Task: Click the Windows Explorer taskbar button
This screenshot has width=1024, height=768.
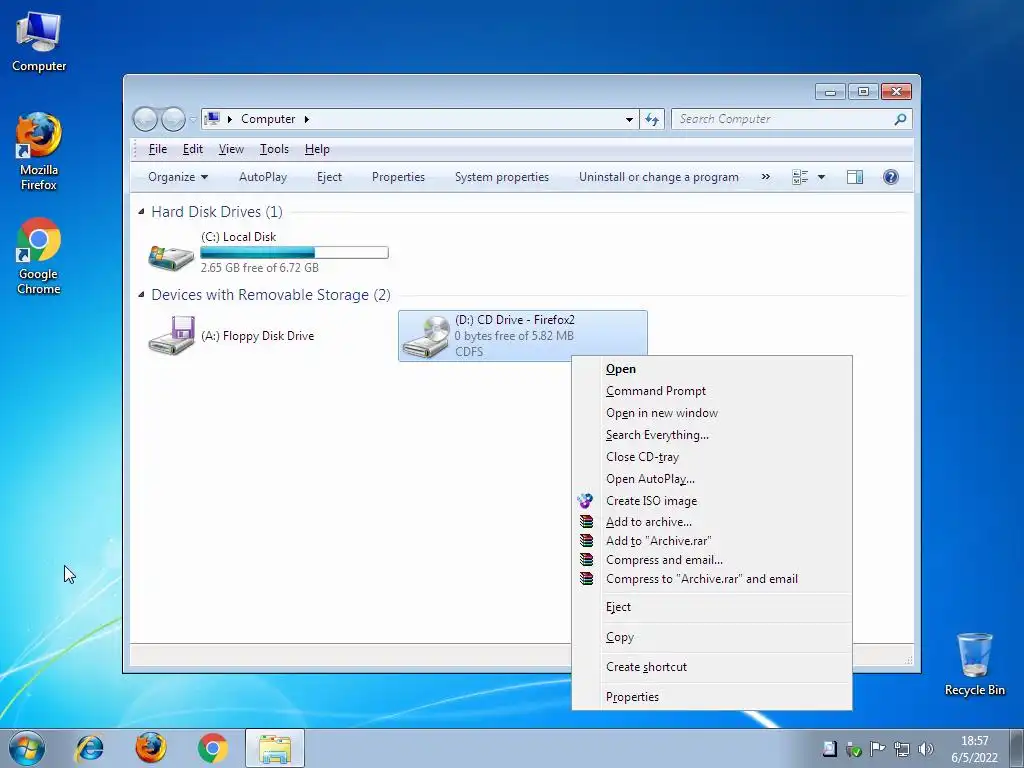Action: pyautogui.click(x=275, y=748)
